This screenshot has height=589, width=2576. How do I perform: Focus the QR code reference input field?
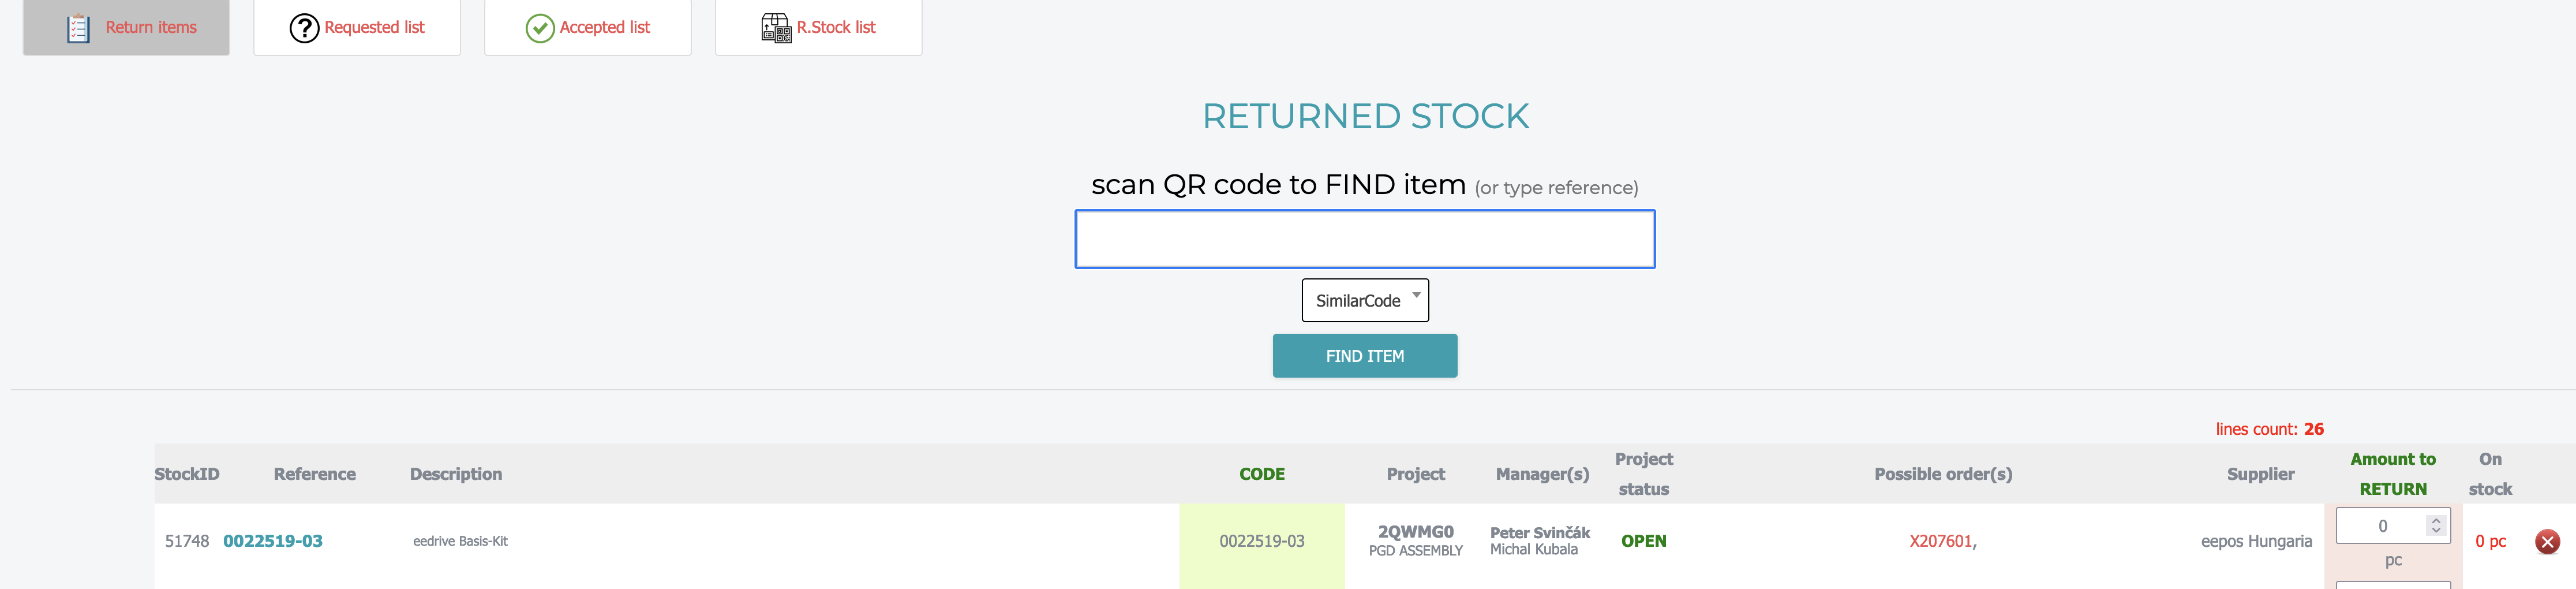[1364, 239]
